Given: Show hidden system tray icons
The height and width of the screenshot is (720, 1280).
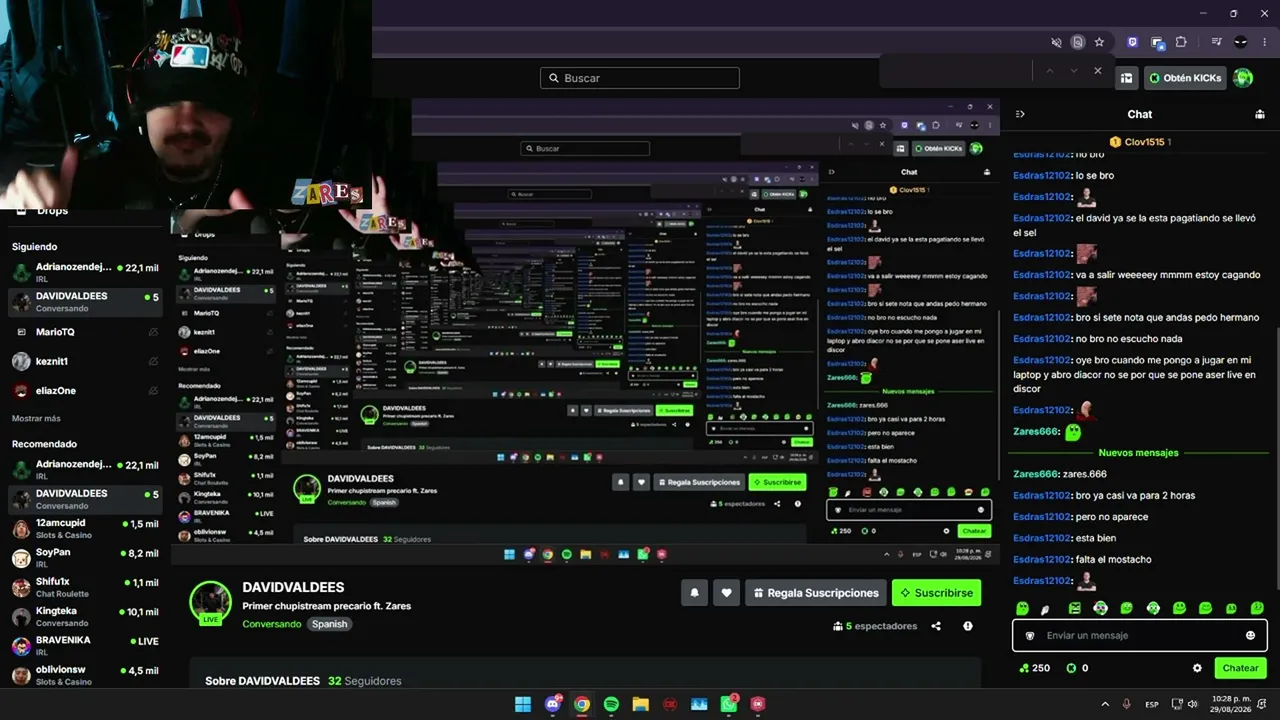Looking at the screenshot, I should coord(1105,704).
